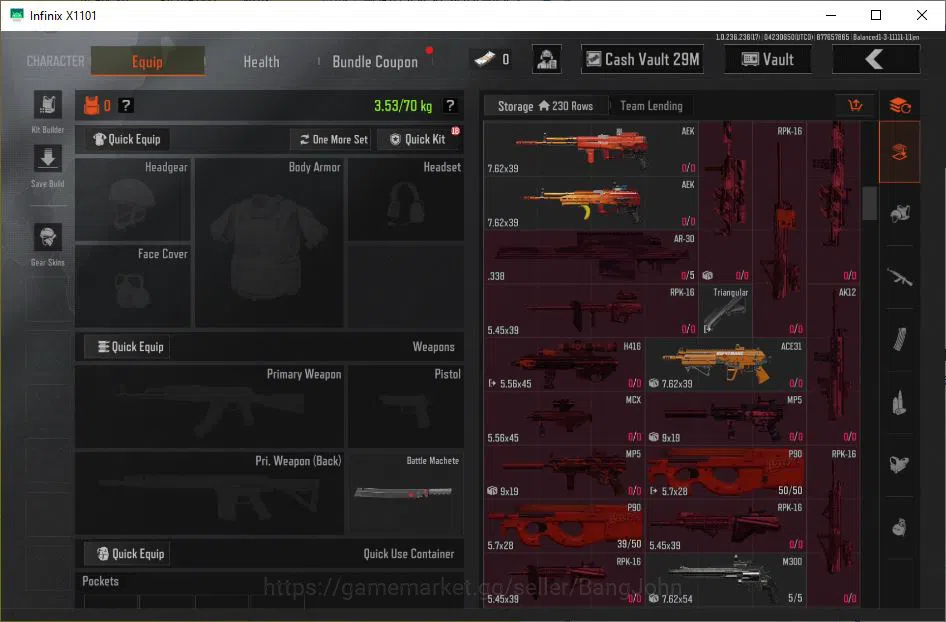
Task: Click Quick Equip for Quick Use Container
Action: tap(127, 554)
